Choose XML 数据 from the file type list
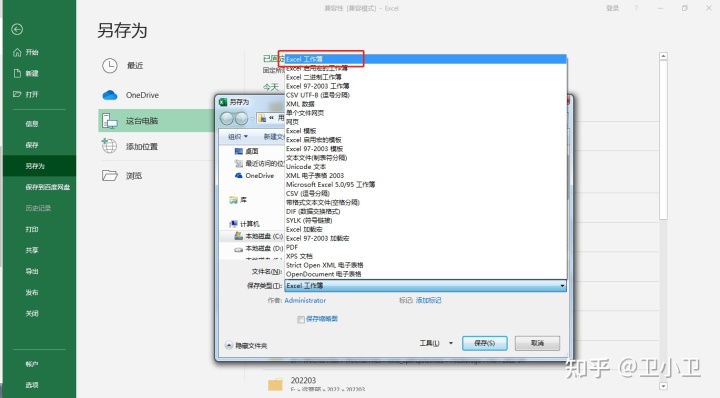Screen dimensions: 720x398 click(x=300, y=104)
